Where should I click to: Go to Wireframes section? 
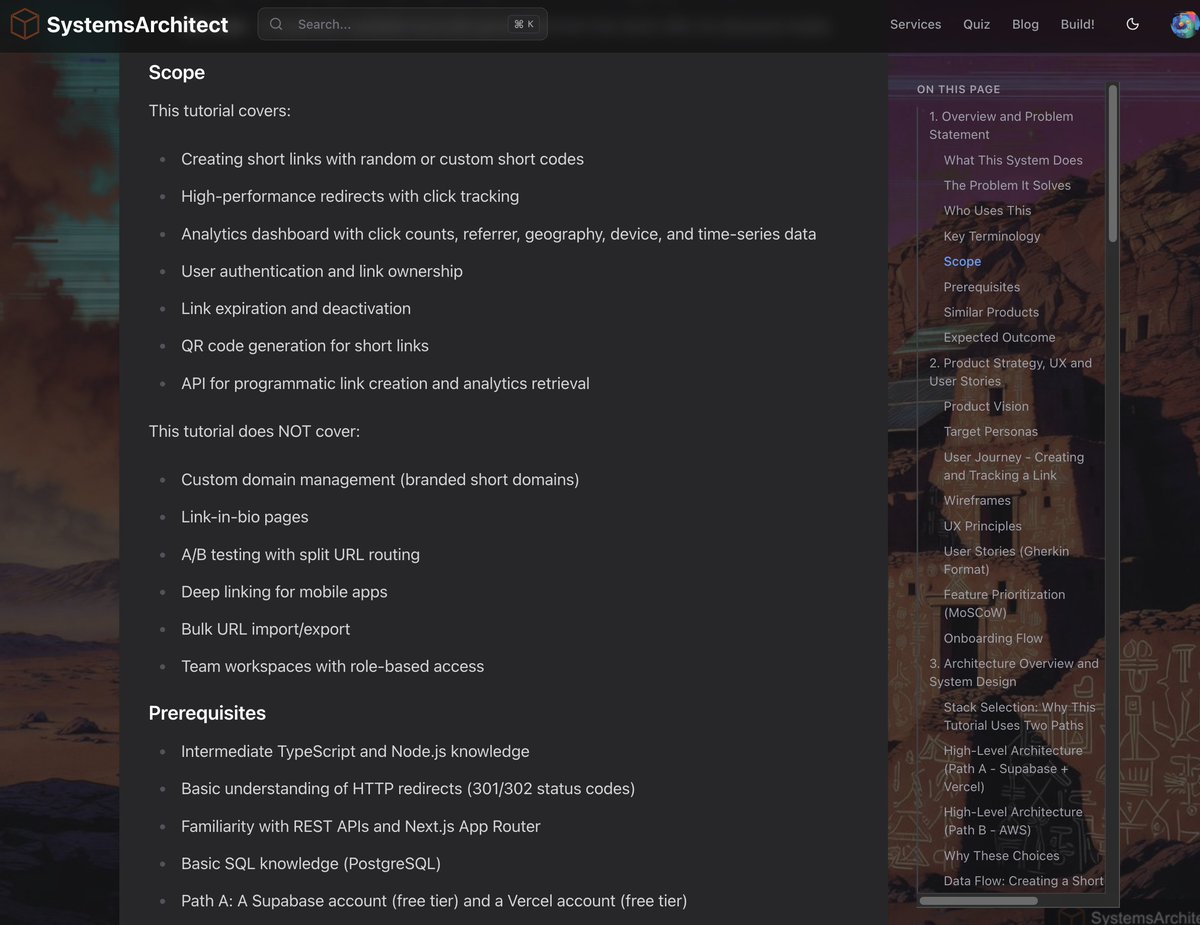click(977, 500)
